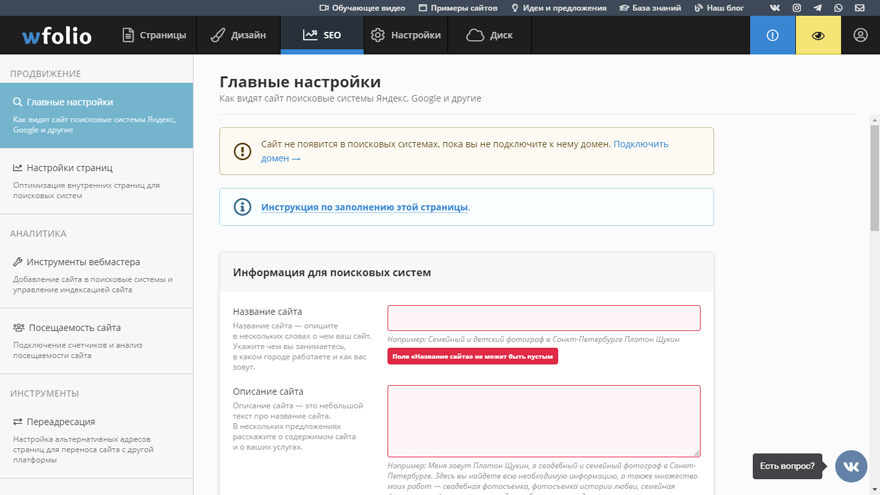Open the VK social icon in top bar
Viewport: 880px width, 495px height.
(x=774, y=8)
